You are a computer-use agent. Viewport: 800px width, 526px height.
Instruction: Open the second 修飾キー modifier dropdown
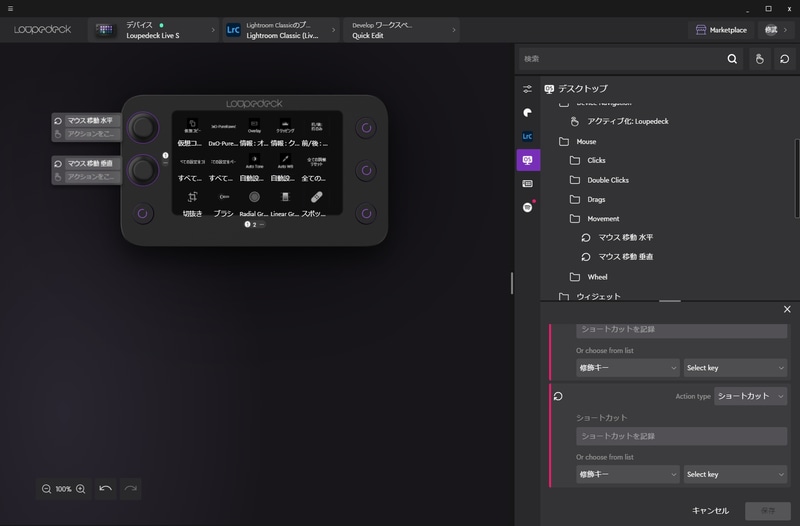[628, 474]
